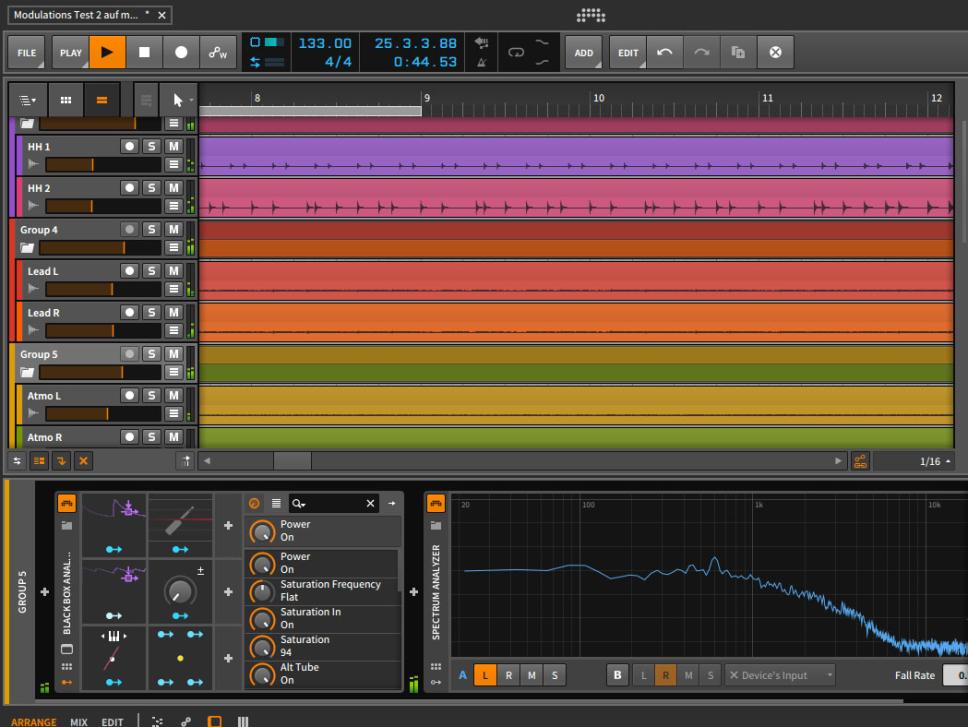
Task: Solo the HH 1 track
Action: coord(151,146)
